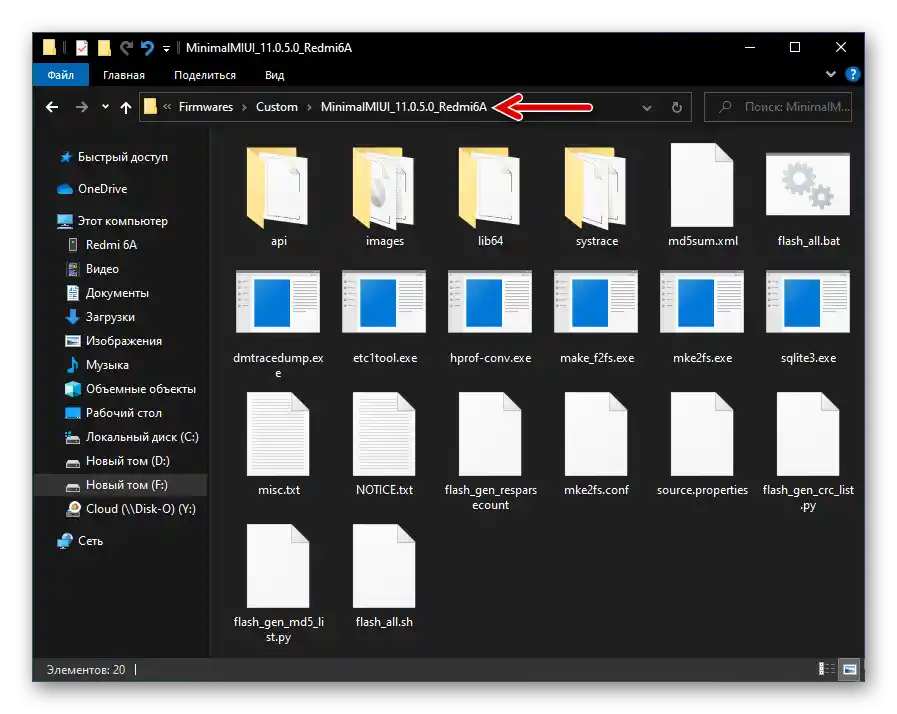Switch to large thumbnails view via status bar icon
The image size is (897, 714).
[851, 669]
